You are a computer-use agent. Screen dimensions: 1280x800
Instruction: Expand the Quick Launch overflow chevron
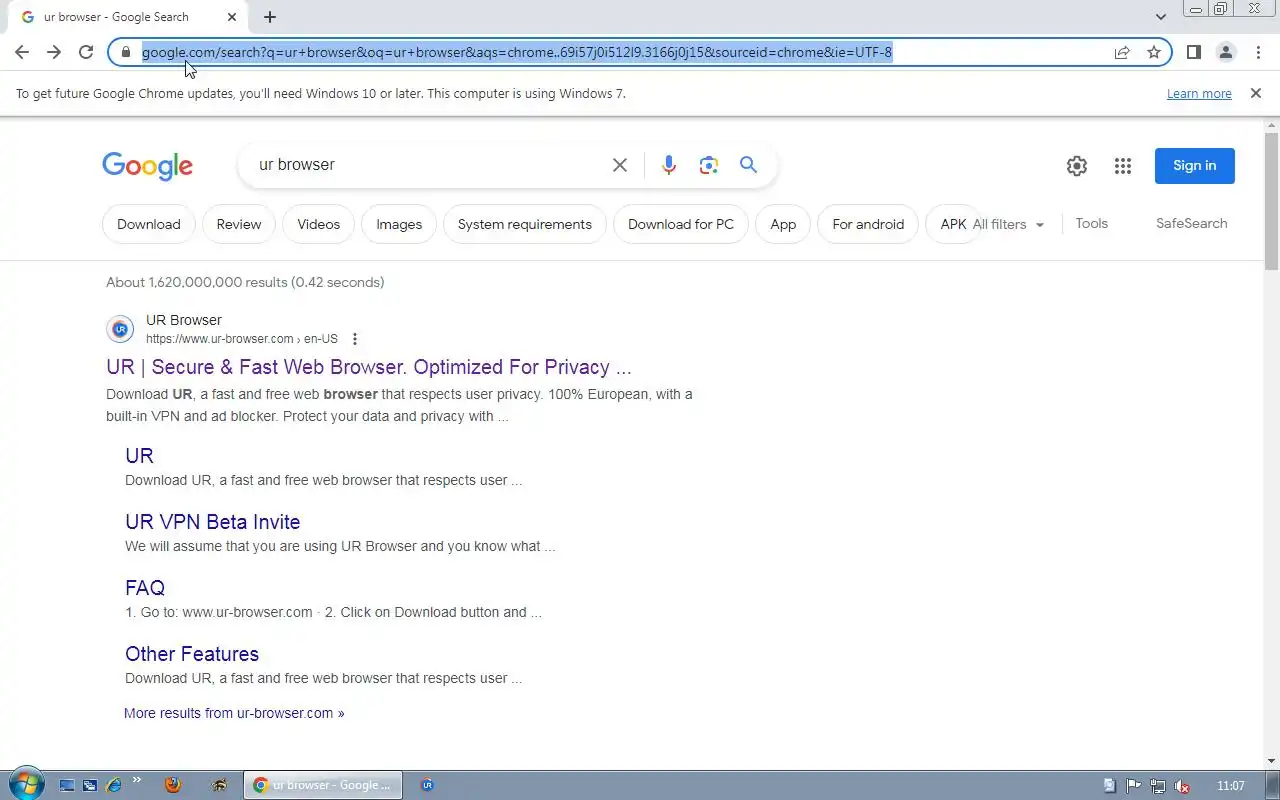pyautogui.click(x=136, y=781)
